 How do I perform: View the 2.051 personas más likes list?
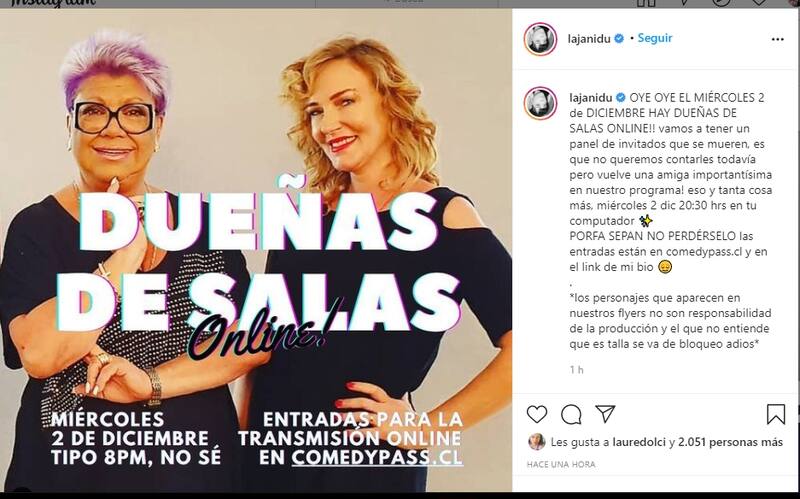[730, 442]
